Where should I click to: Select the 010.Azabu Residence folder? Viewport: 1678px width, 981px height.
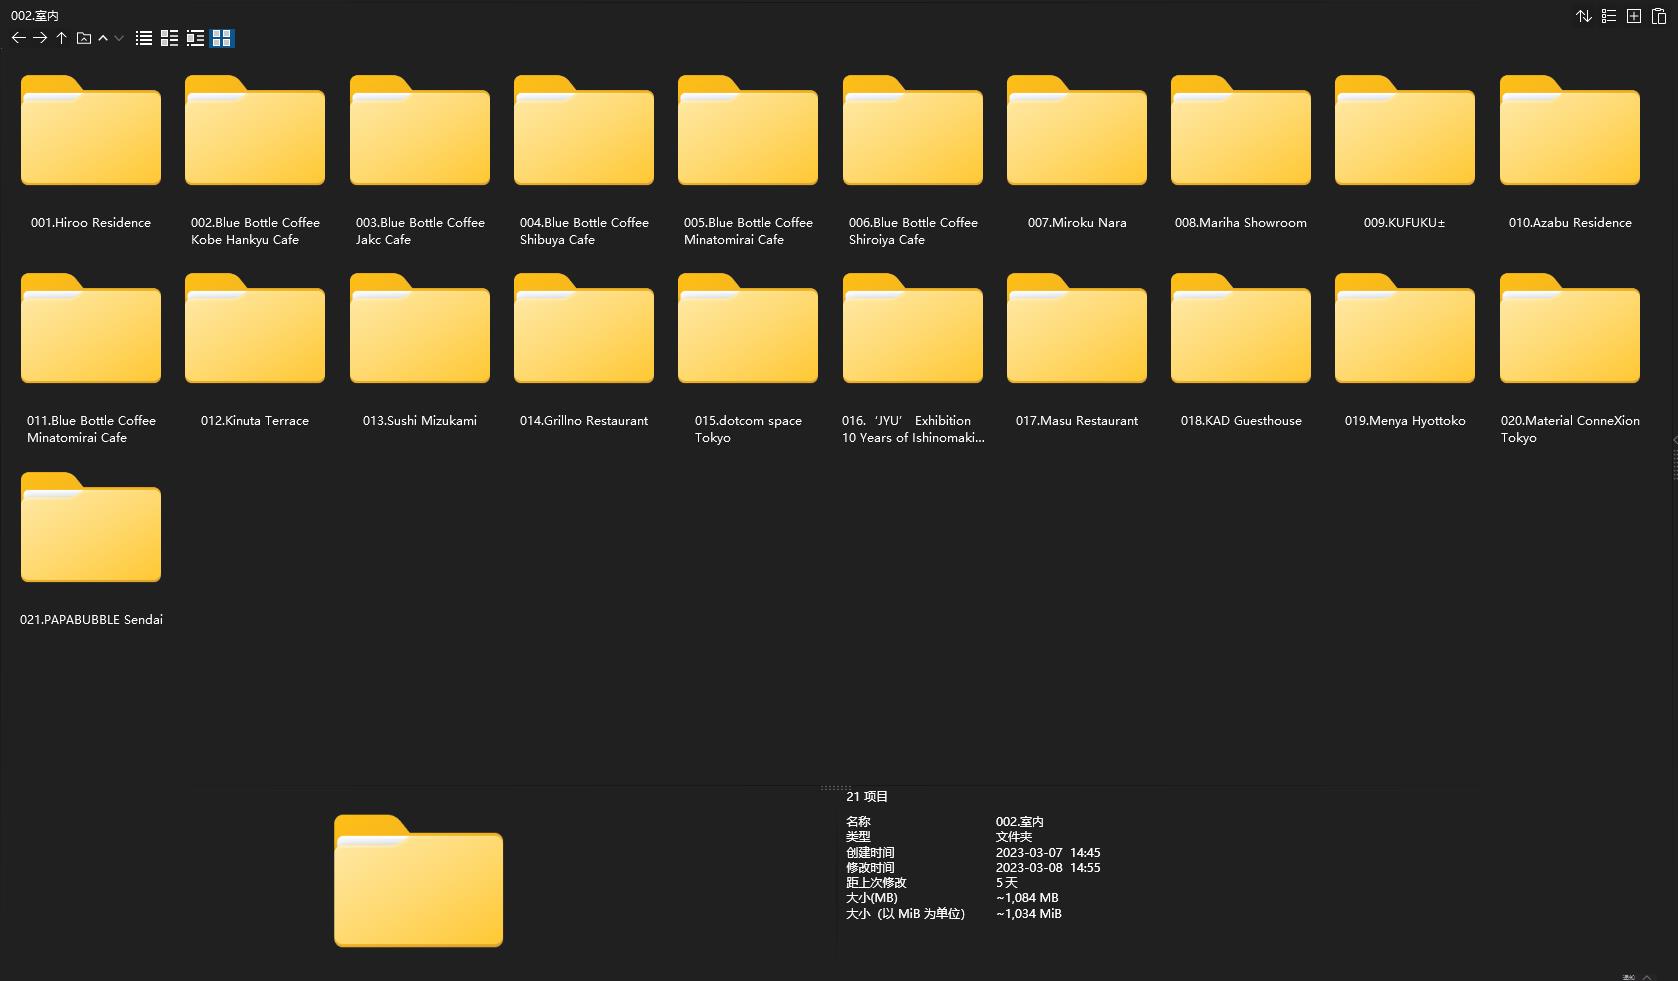[x=1570, y=152]
